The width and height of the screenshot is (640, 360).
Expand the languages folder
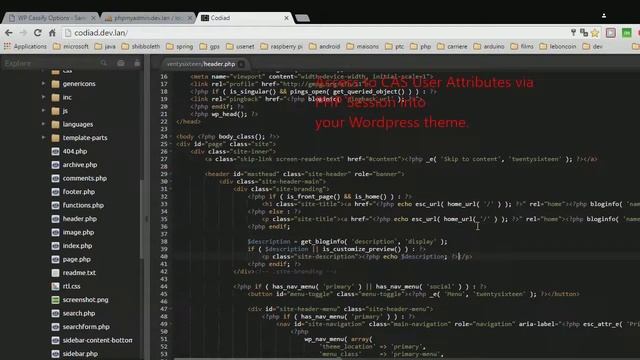click(43, 124)
